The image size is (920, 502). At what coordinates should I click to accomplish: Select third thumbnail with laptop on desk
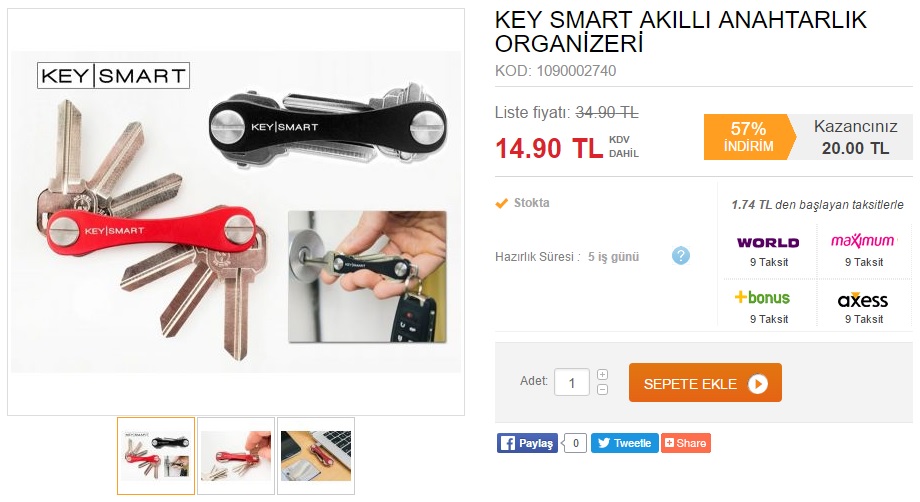(x=316, y=456)
